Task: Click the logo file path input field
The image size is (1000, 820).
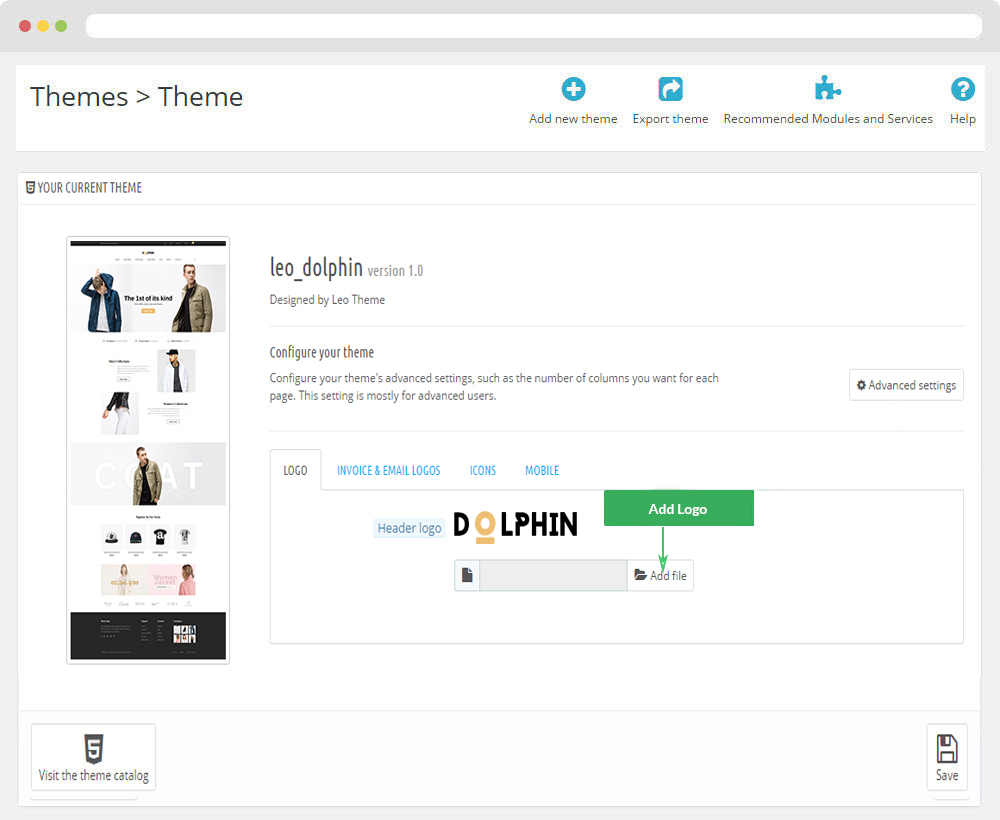Action: pos(553,575)
